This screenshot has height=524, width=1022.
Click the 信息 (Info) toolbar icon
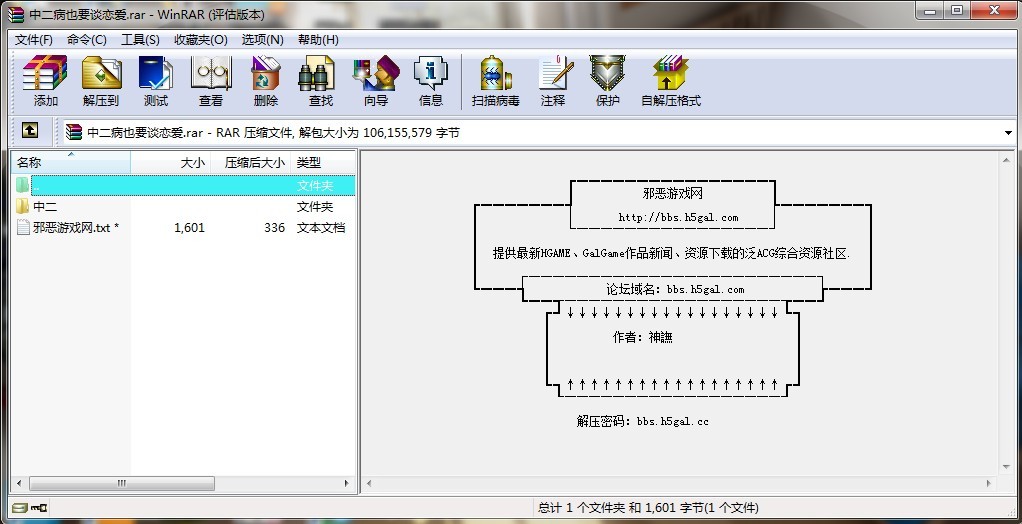[430, 73]
